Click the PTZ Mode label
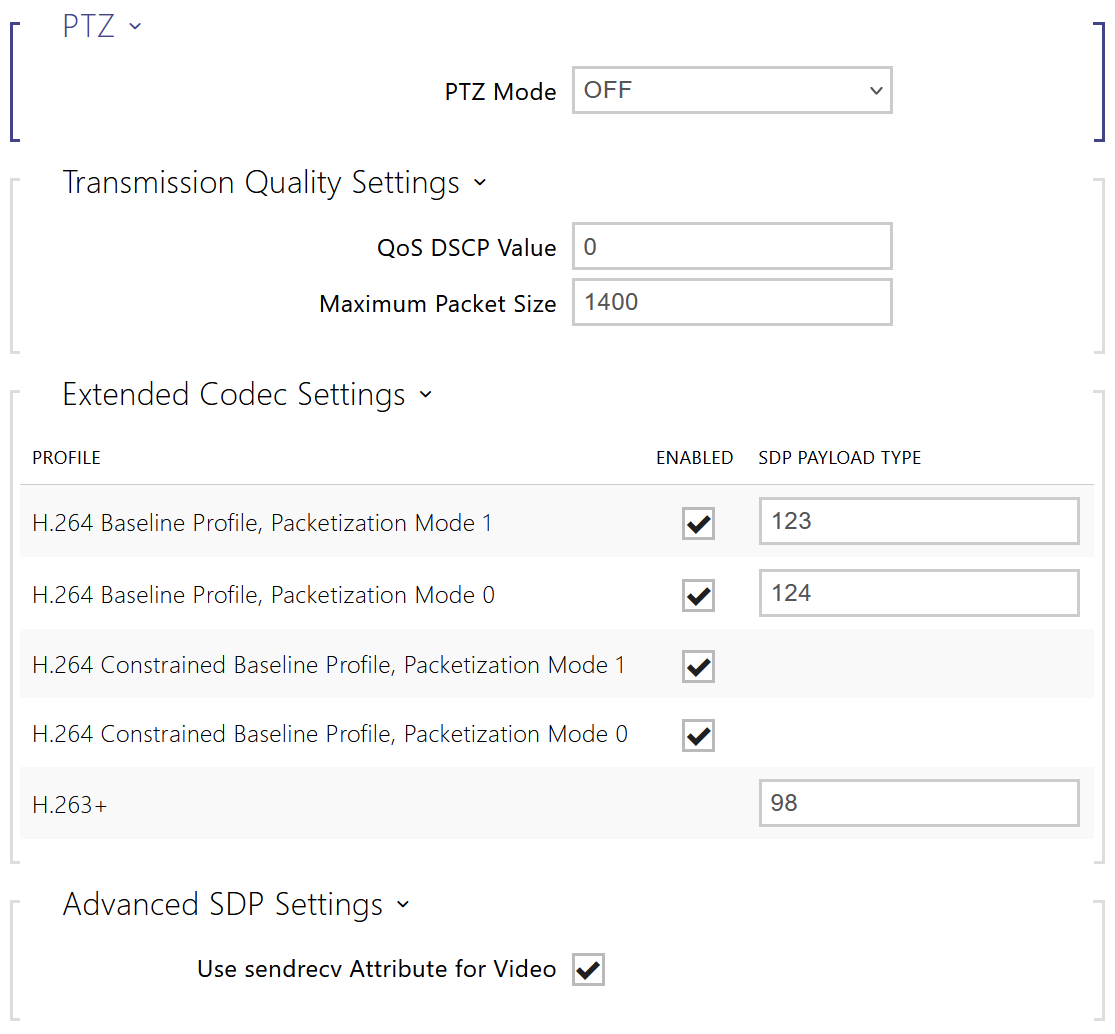This screenshot has height=1034, width=1115. [500, 92]
